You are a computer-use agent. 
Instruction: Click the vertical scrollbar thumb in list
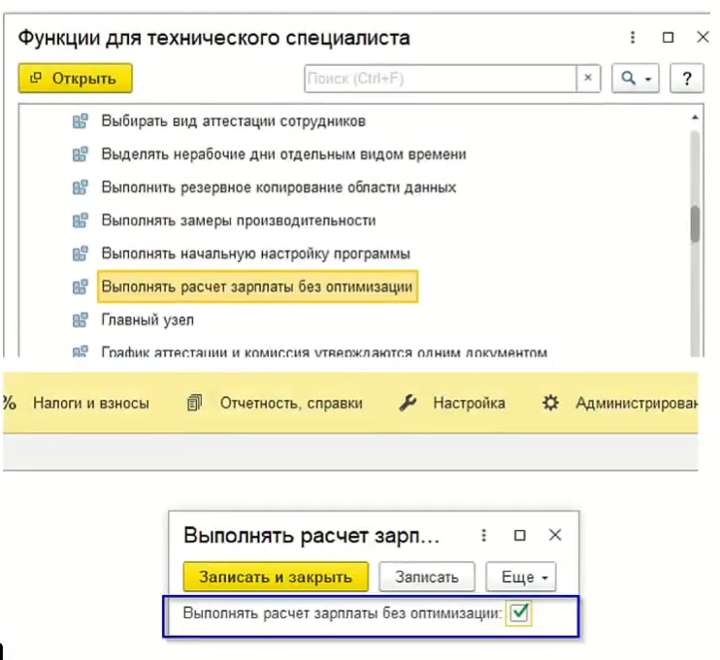[x=694, y=223]
